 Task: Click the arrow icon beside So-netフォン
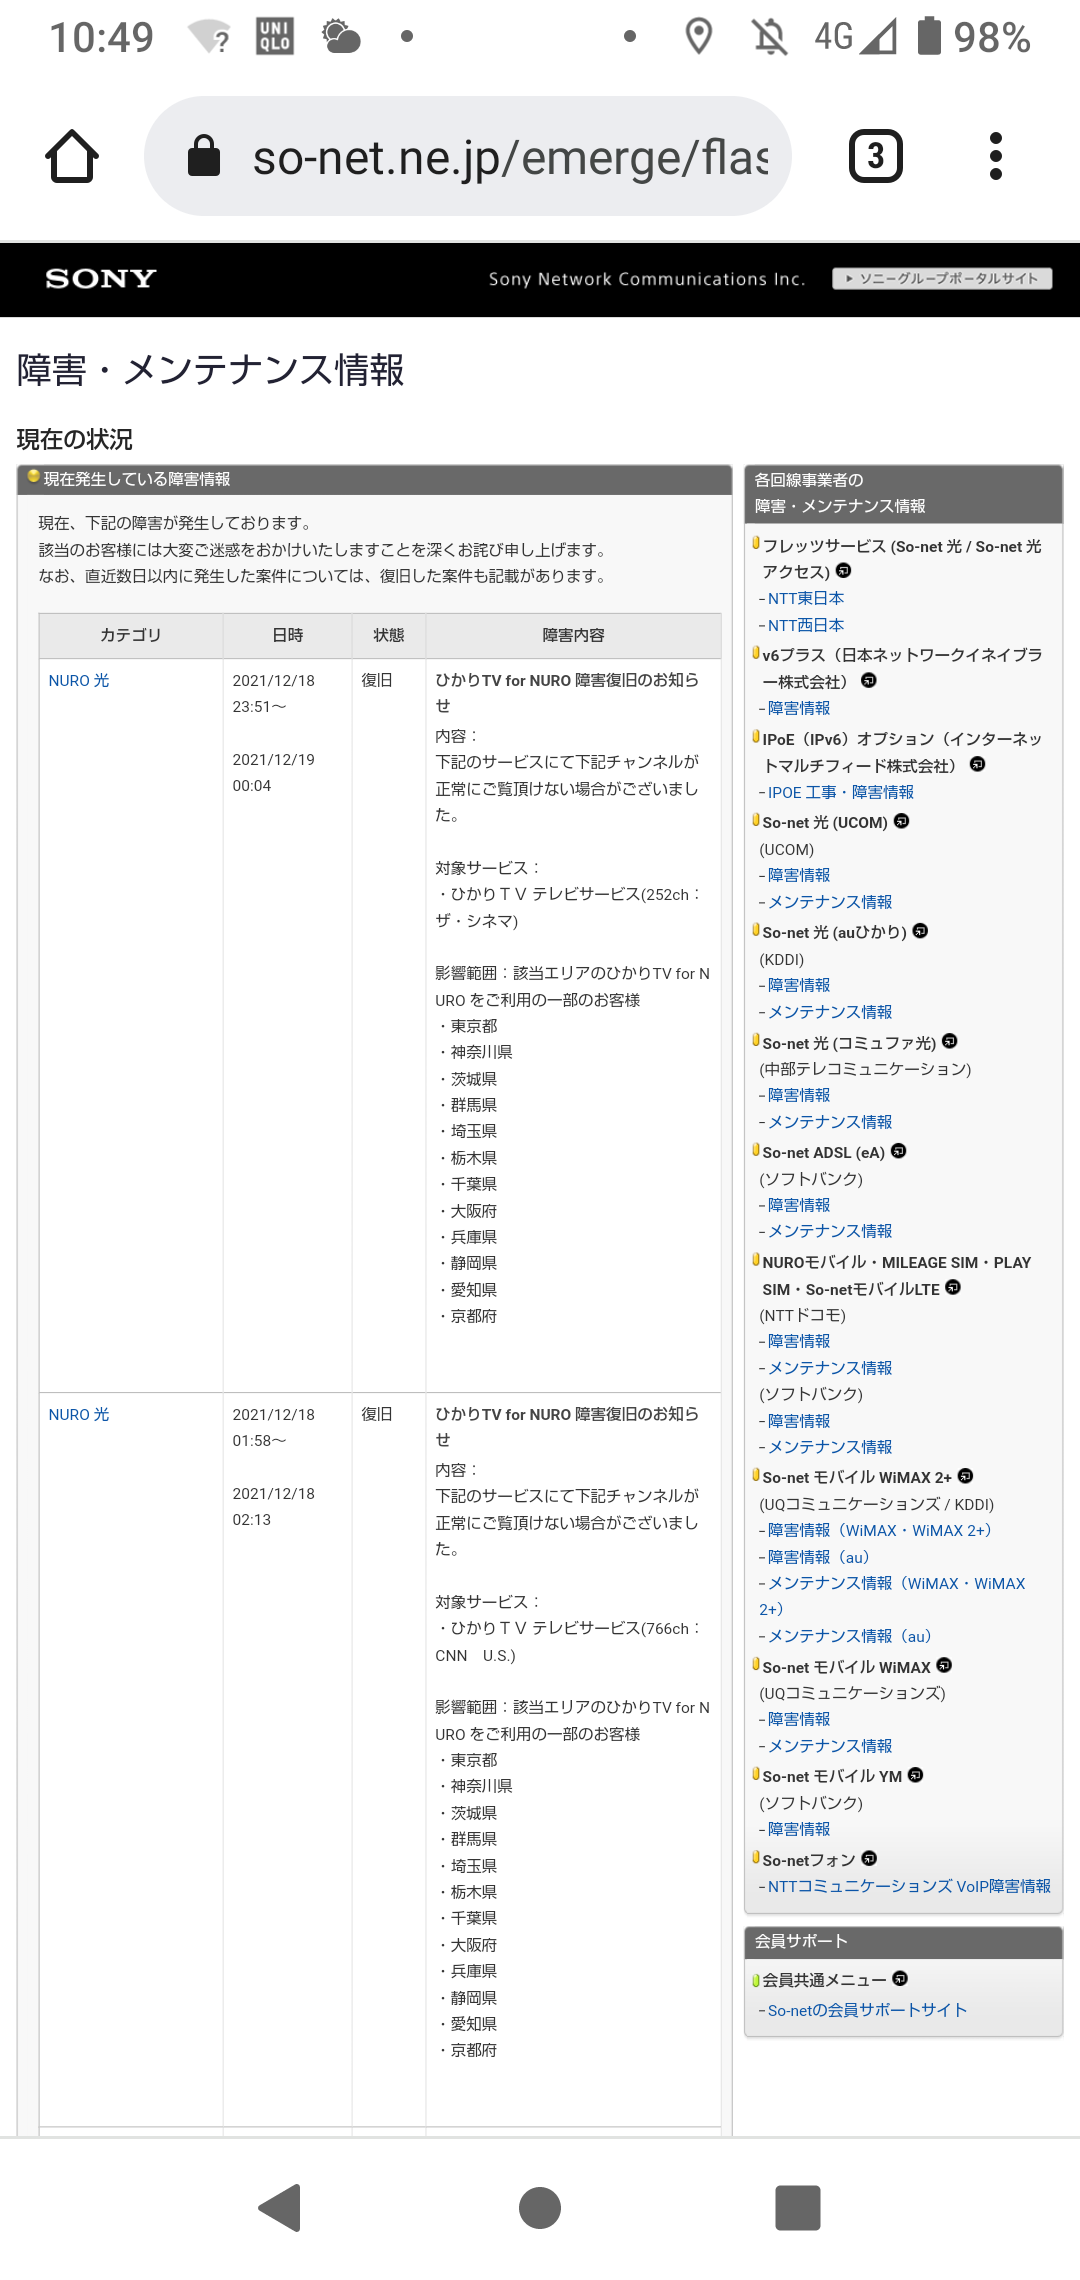click(x=869, y=1858)
